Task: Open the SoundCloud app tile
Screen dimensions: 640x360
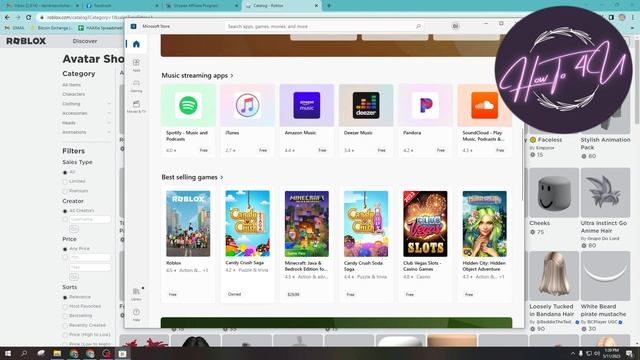Action: 484,120
